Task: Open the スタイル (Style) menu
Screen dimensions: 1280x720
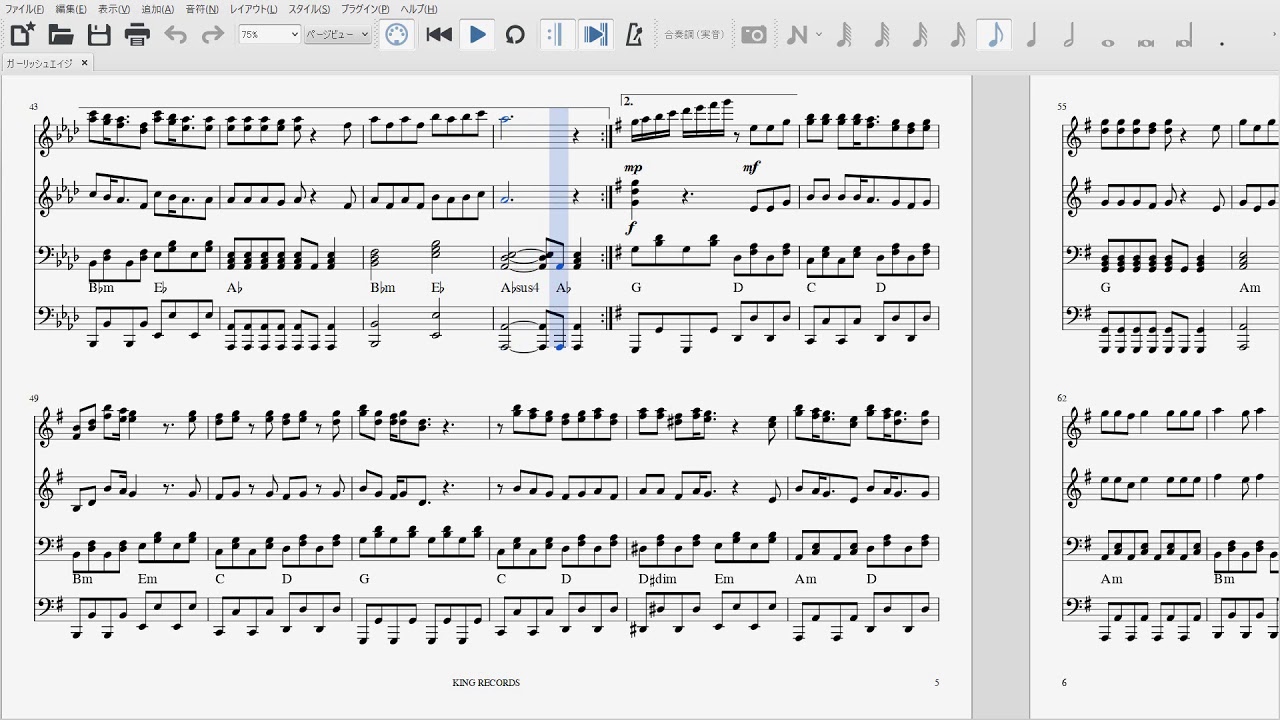Action: point(309,9)
